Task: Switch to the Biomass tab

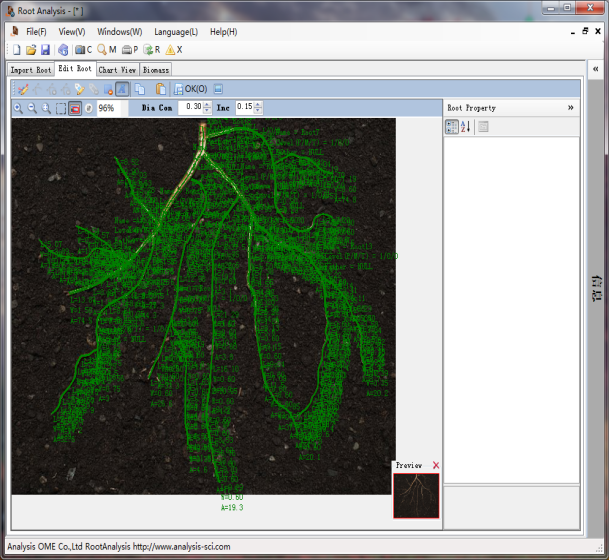Action: tap(155, 70)
